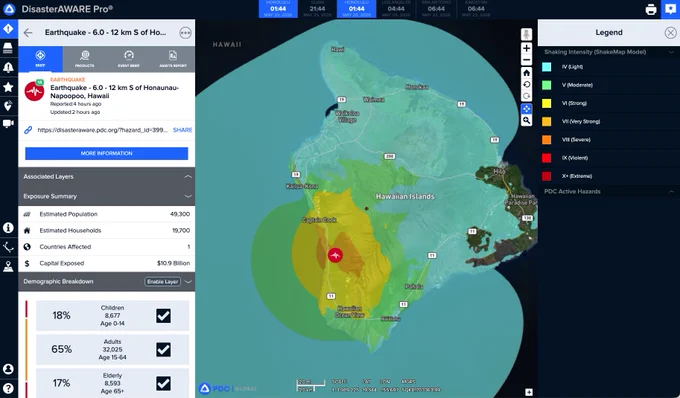This screenshot has width=680, height=398.
Task: Open the map marker tool icon in sidebar
Action: (x=8, y=267)
